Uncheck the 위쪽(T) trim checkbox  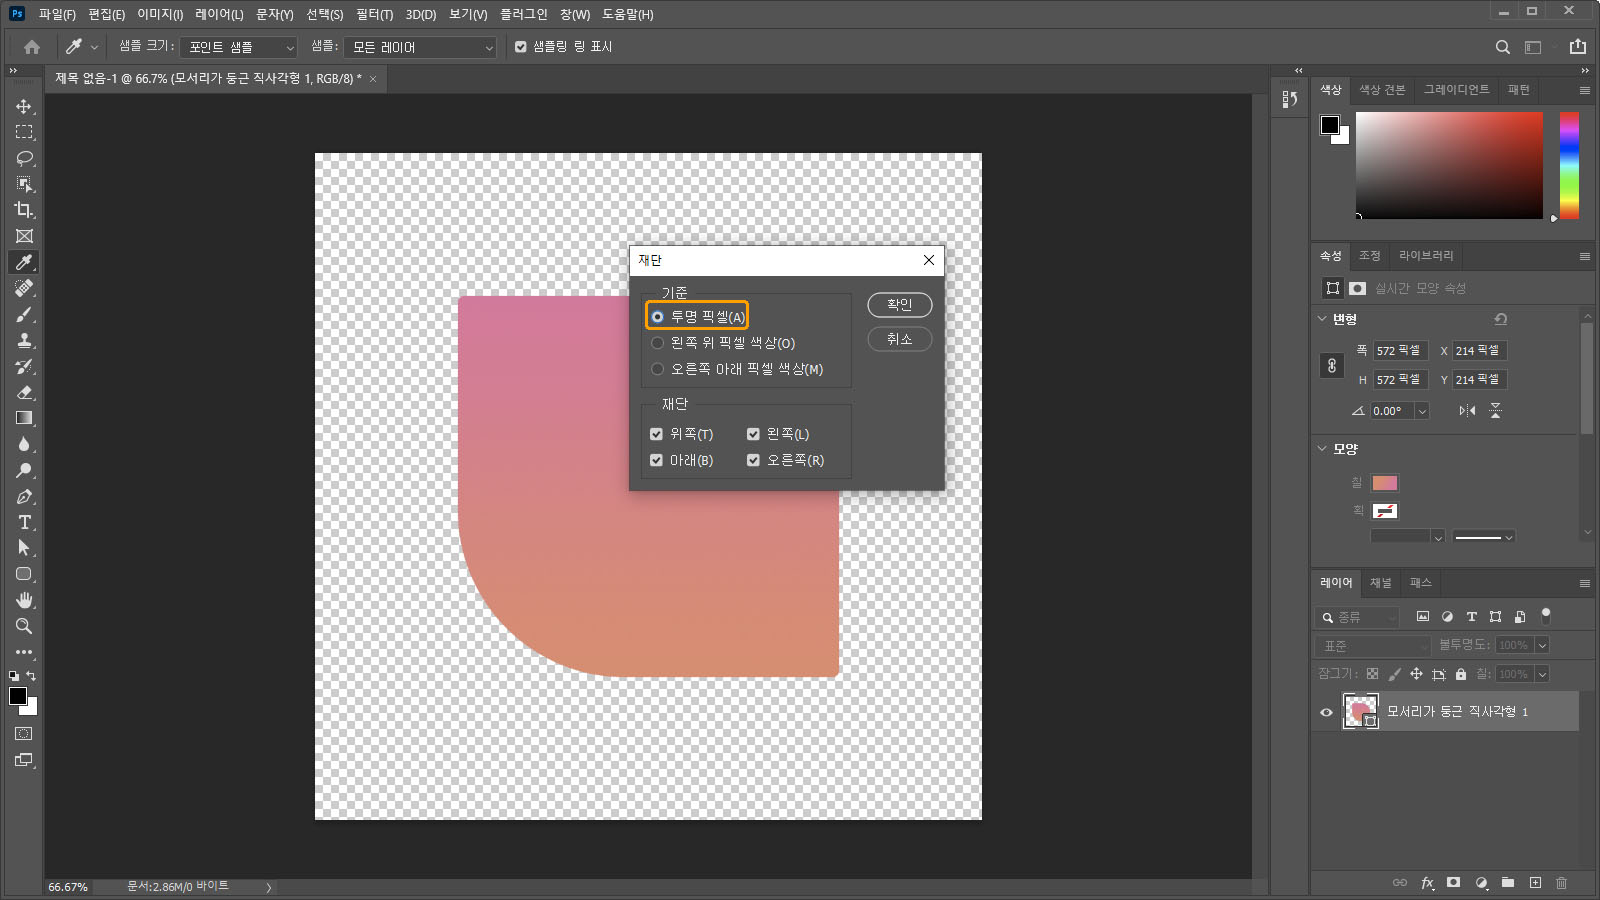(x=656, y=434)
